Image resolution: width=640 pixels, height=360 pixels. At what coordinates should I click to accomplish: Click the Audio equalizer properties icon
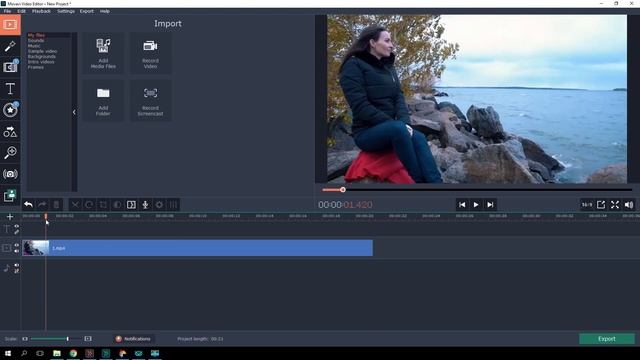(x=173, y=205)
